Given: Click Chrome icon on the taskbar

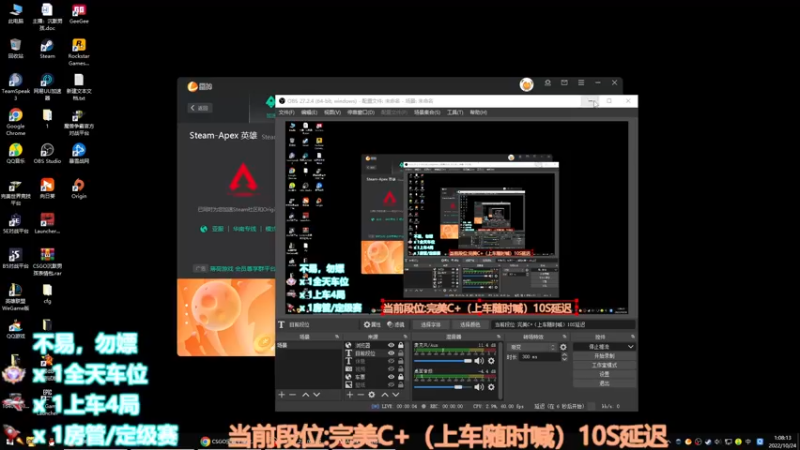Looking at the screenshot, I should click(x=205, y=441).
